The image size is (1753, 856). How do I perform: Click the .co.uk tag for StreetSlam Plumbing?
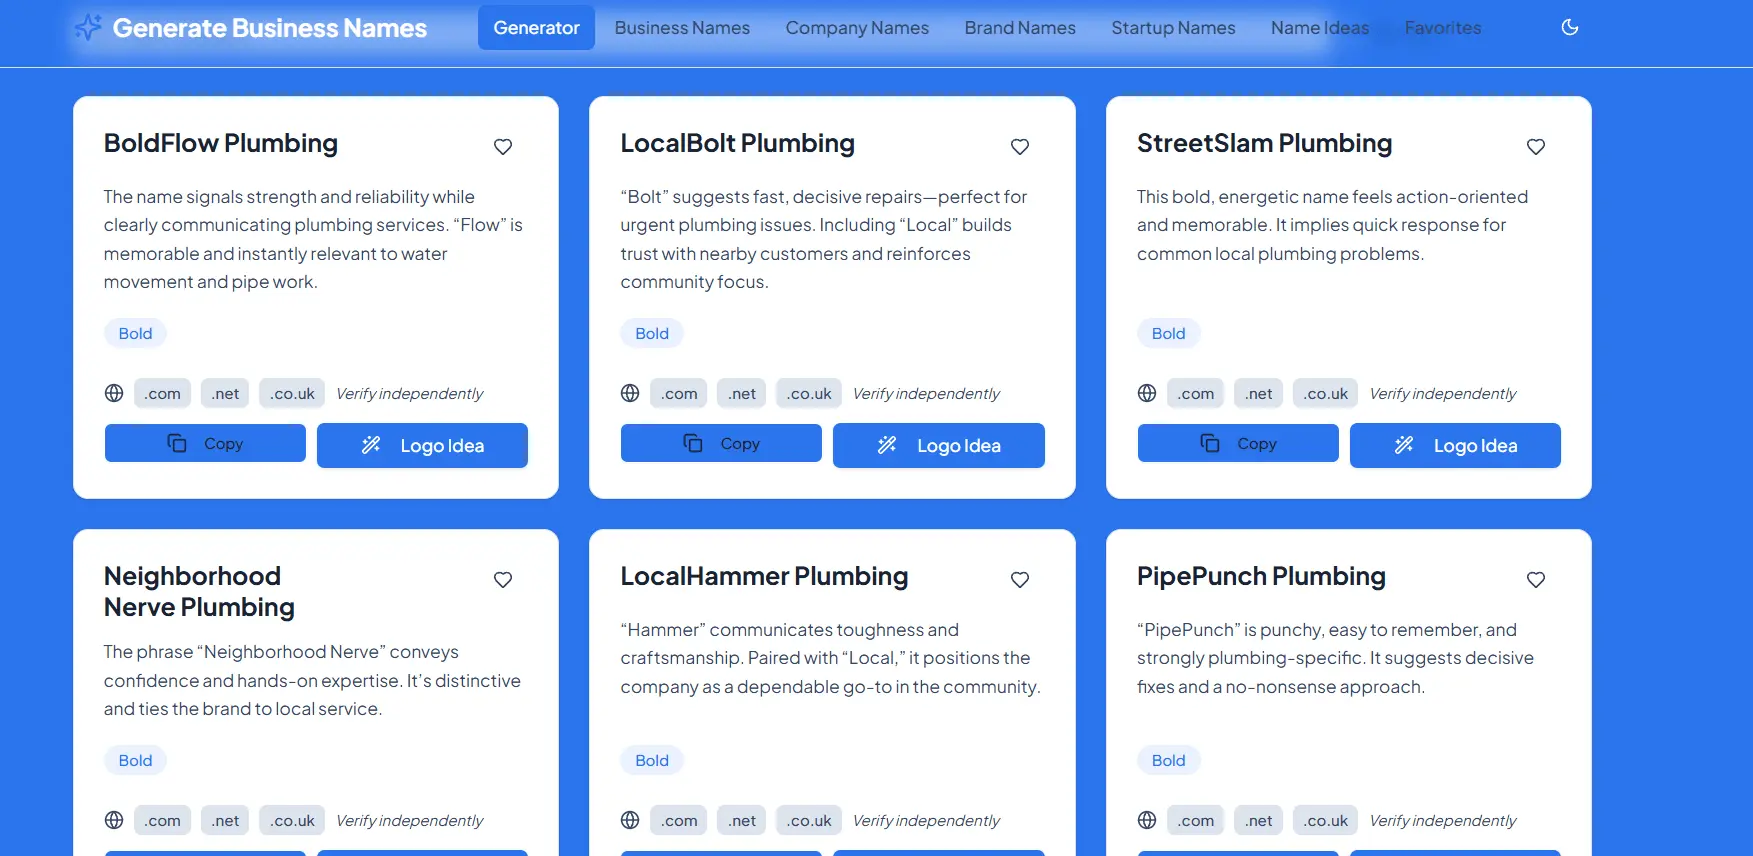(1326, 393)
